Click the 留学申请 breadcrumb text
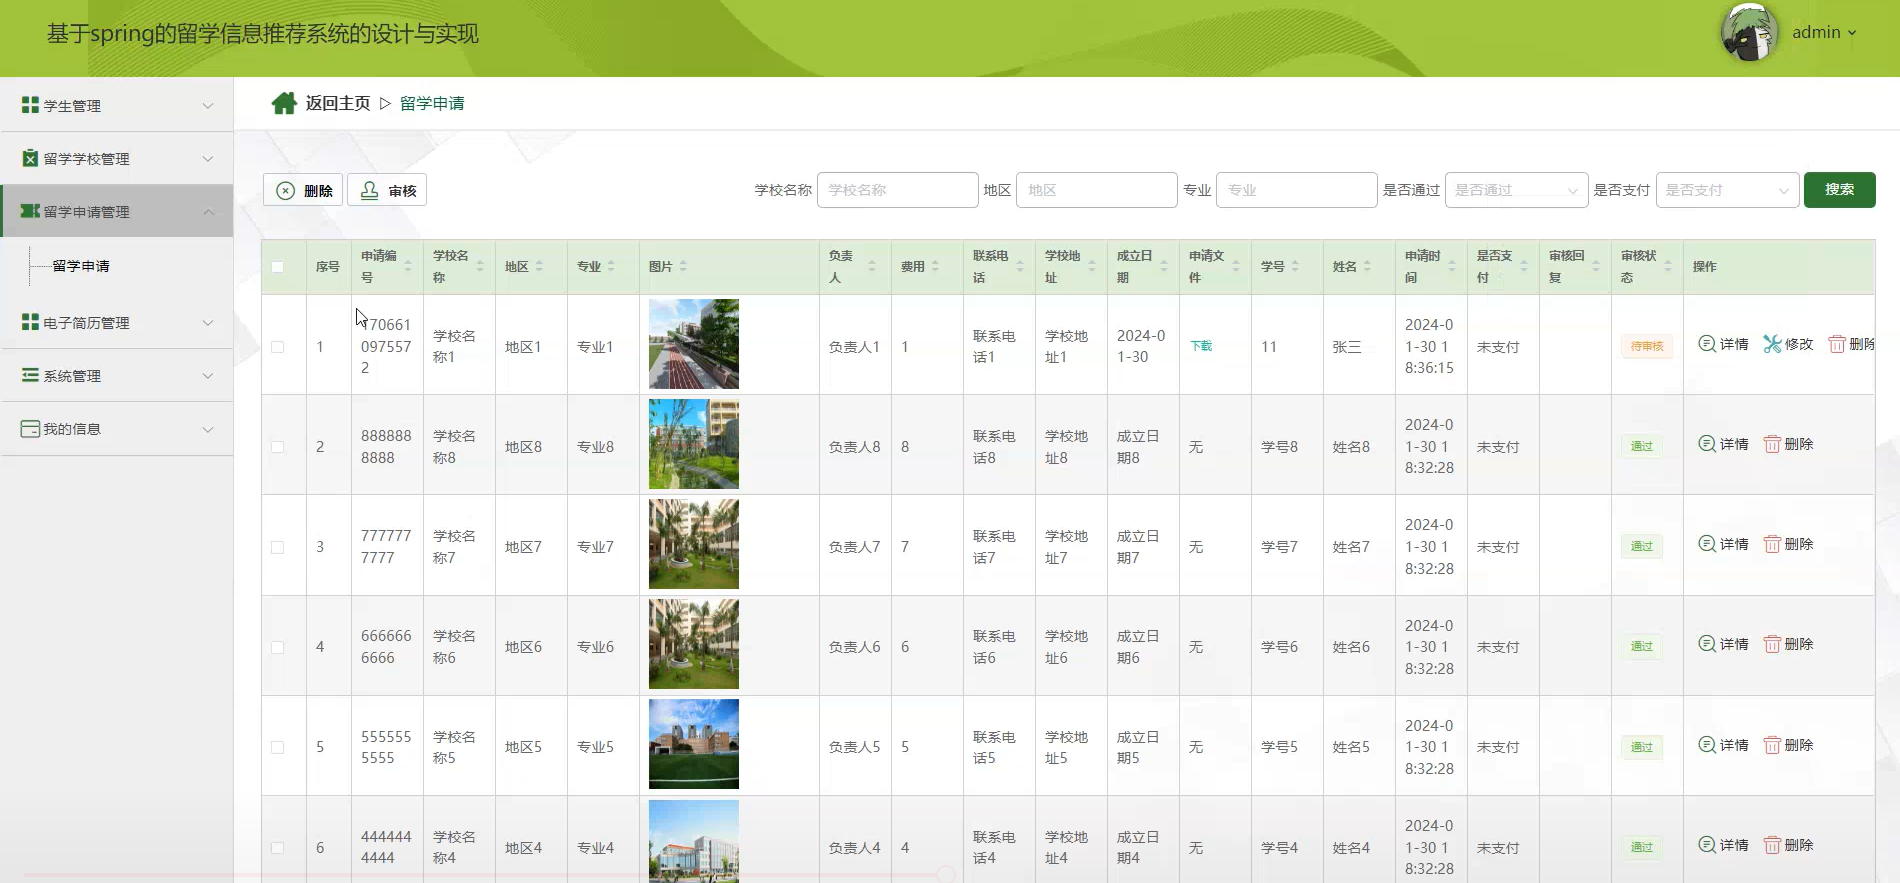1900x883 pixels. click(x=432, y=103)
